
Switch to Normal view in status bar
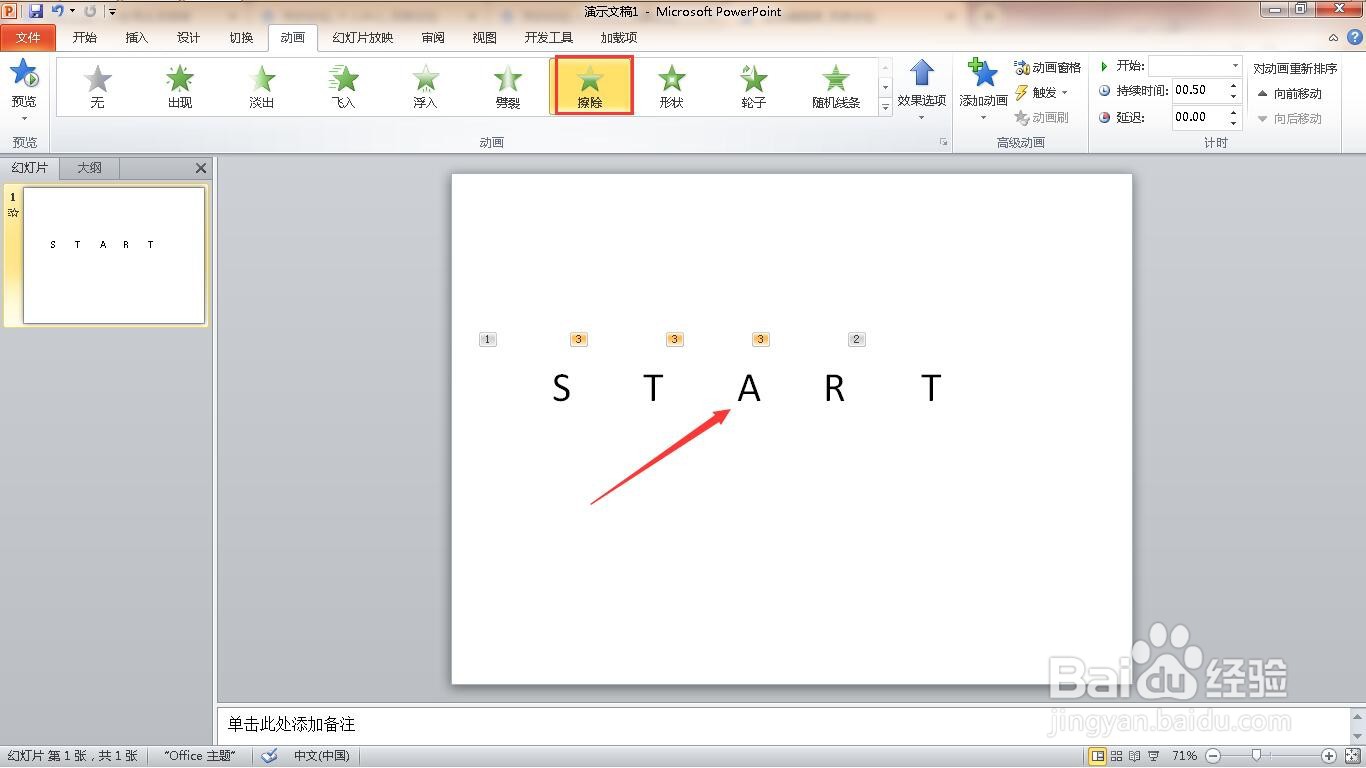[1098, 756]
